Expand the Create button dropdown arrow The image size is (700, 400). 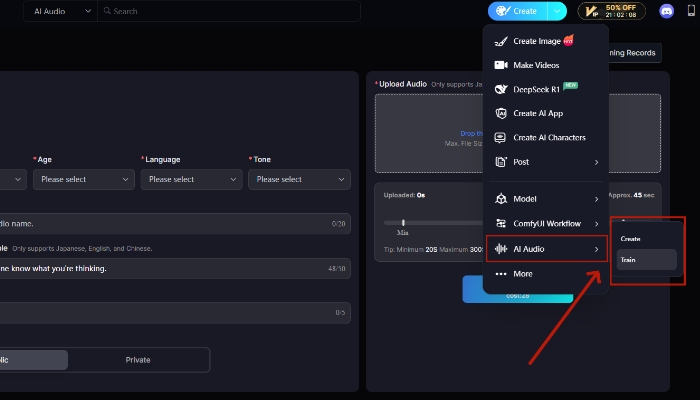coord(558,11)
